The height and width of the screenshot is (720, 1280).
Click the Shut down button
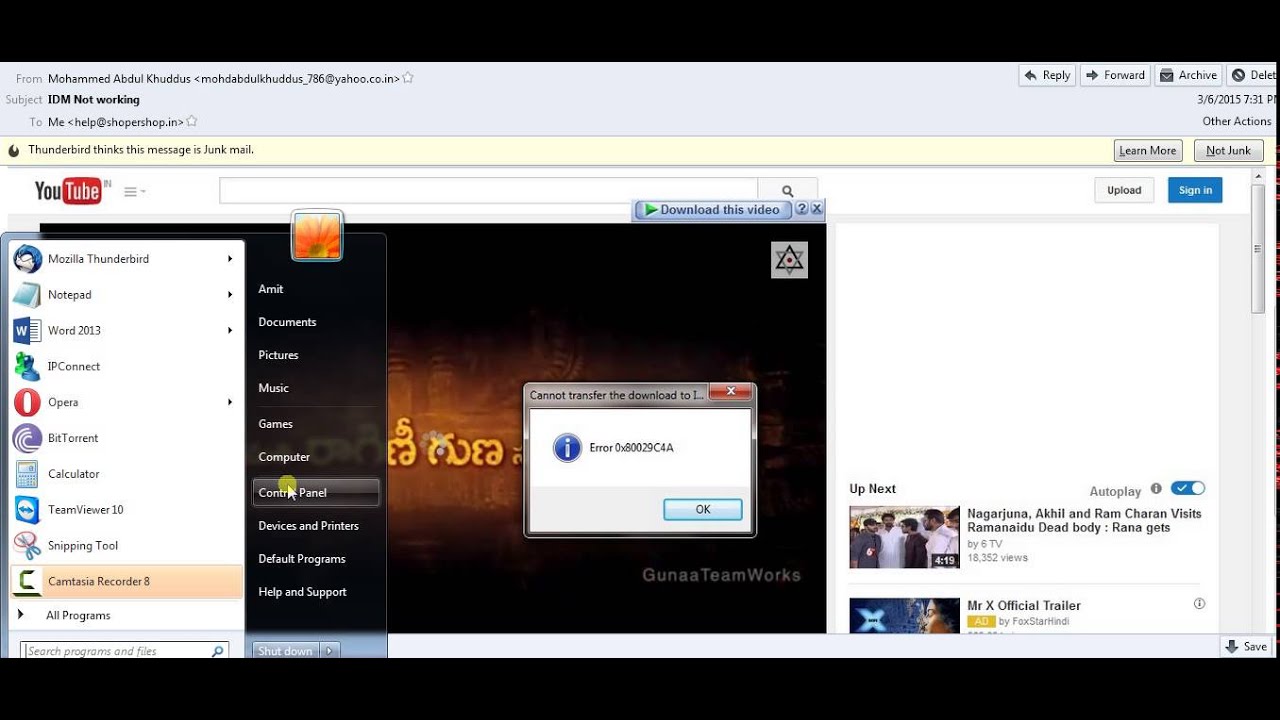(x=285, y=651)
